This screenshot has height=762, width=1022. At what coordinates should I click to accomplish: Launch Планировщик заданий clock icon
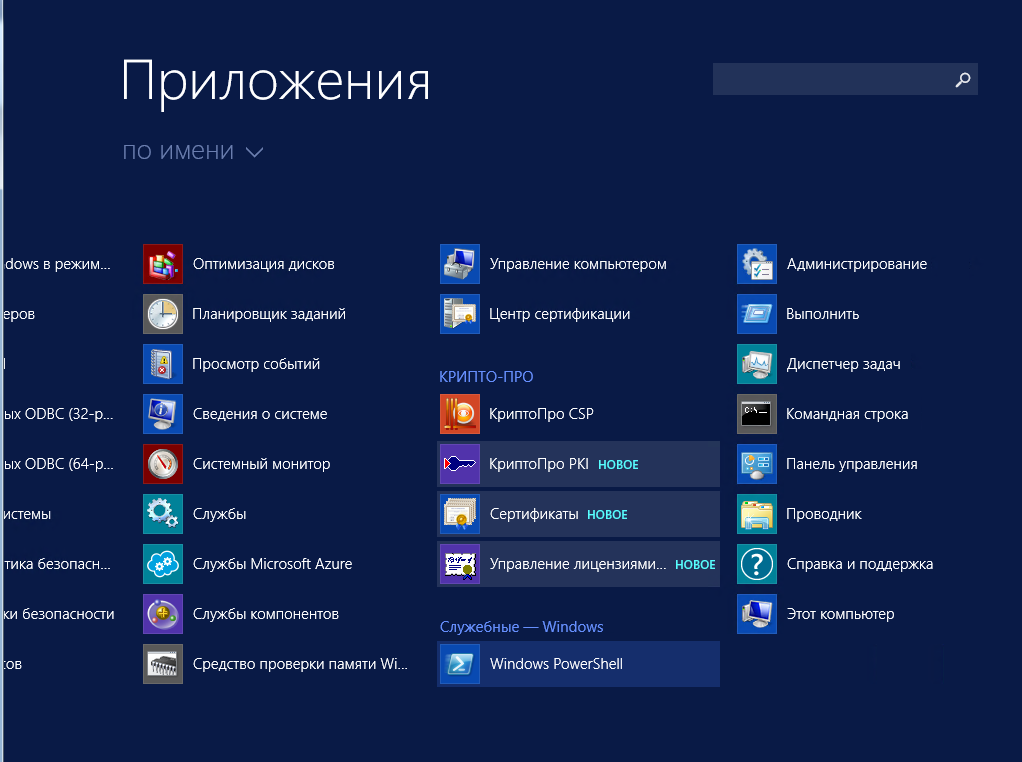pos(163,314)
